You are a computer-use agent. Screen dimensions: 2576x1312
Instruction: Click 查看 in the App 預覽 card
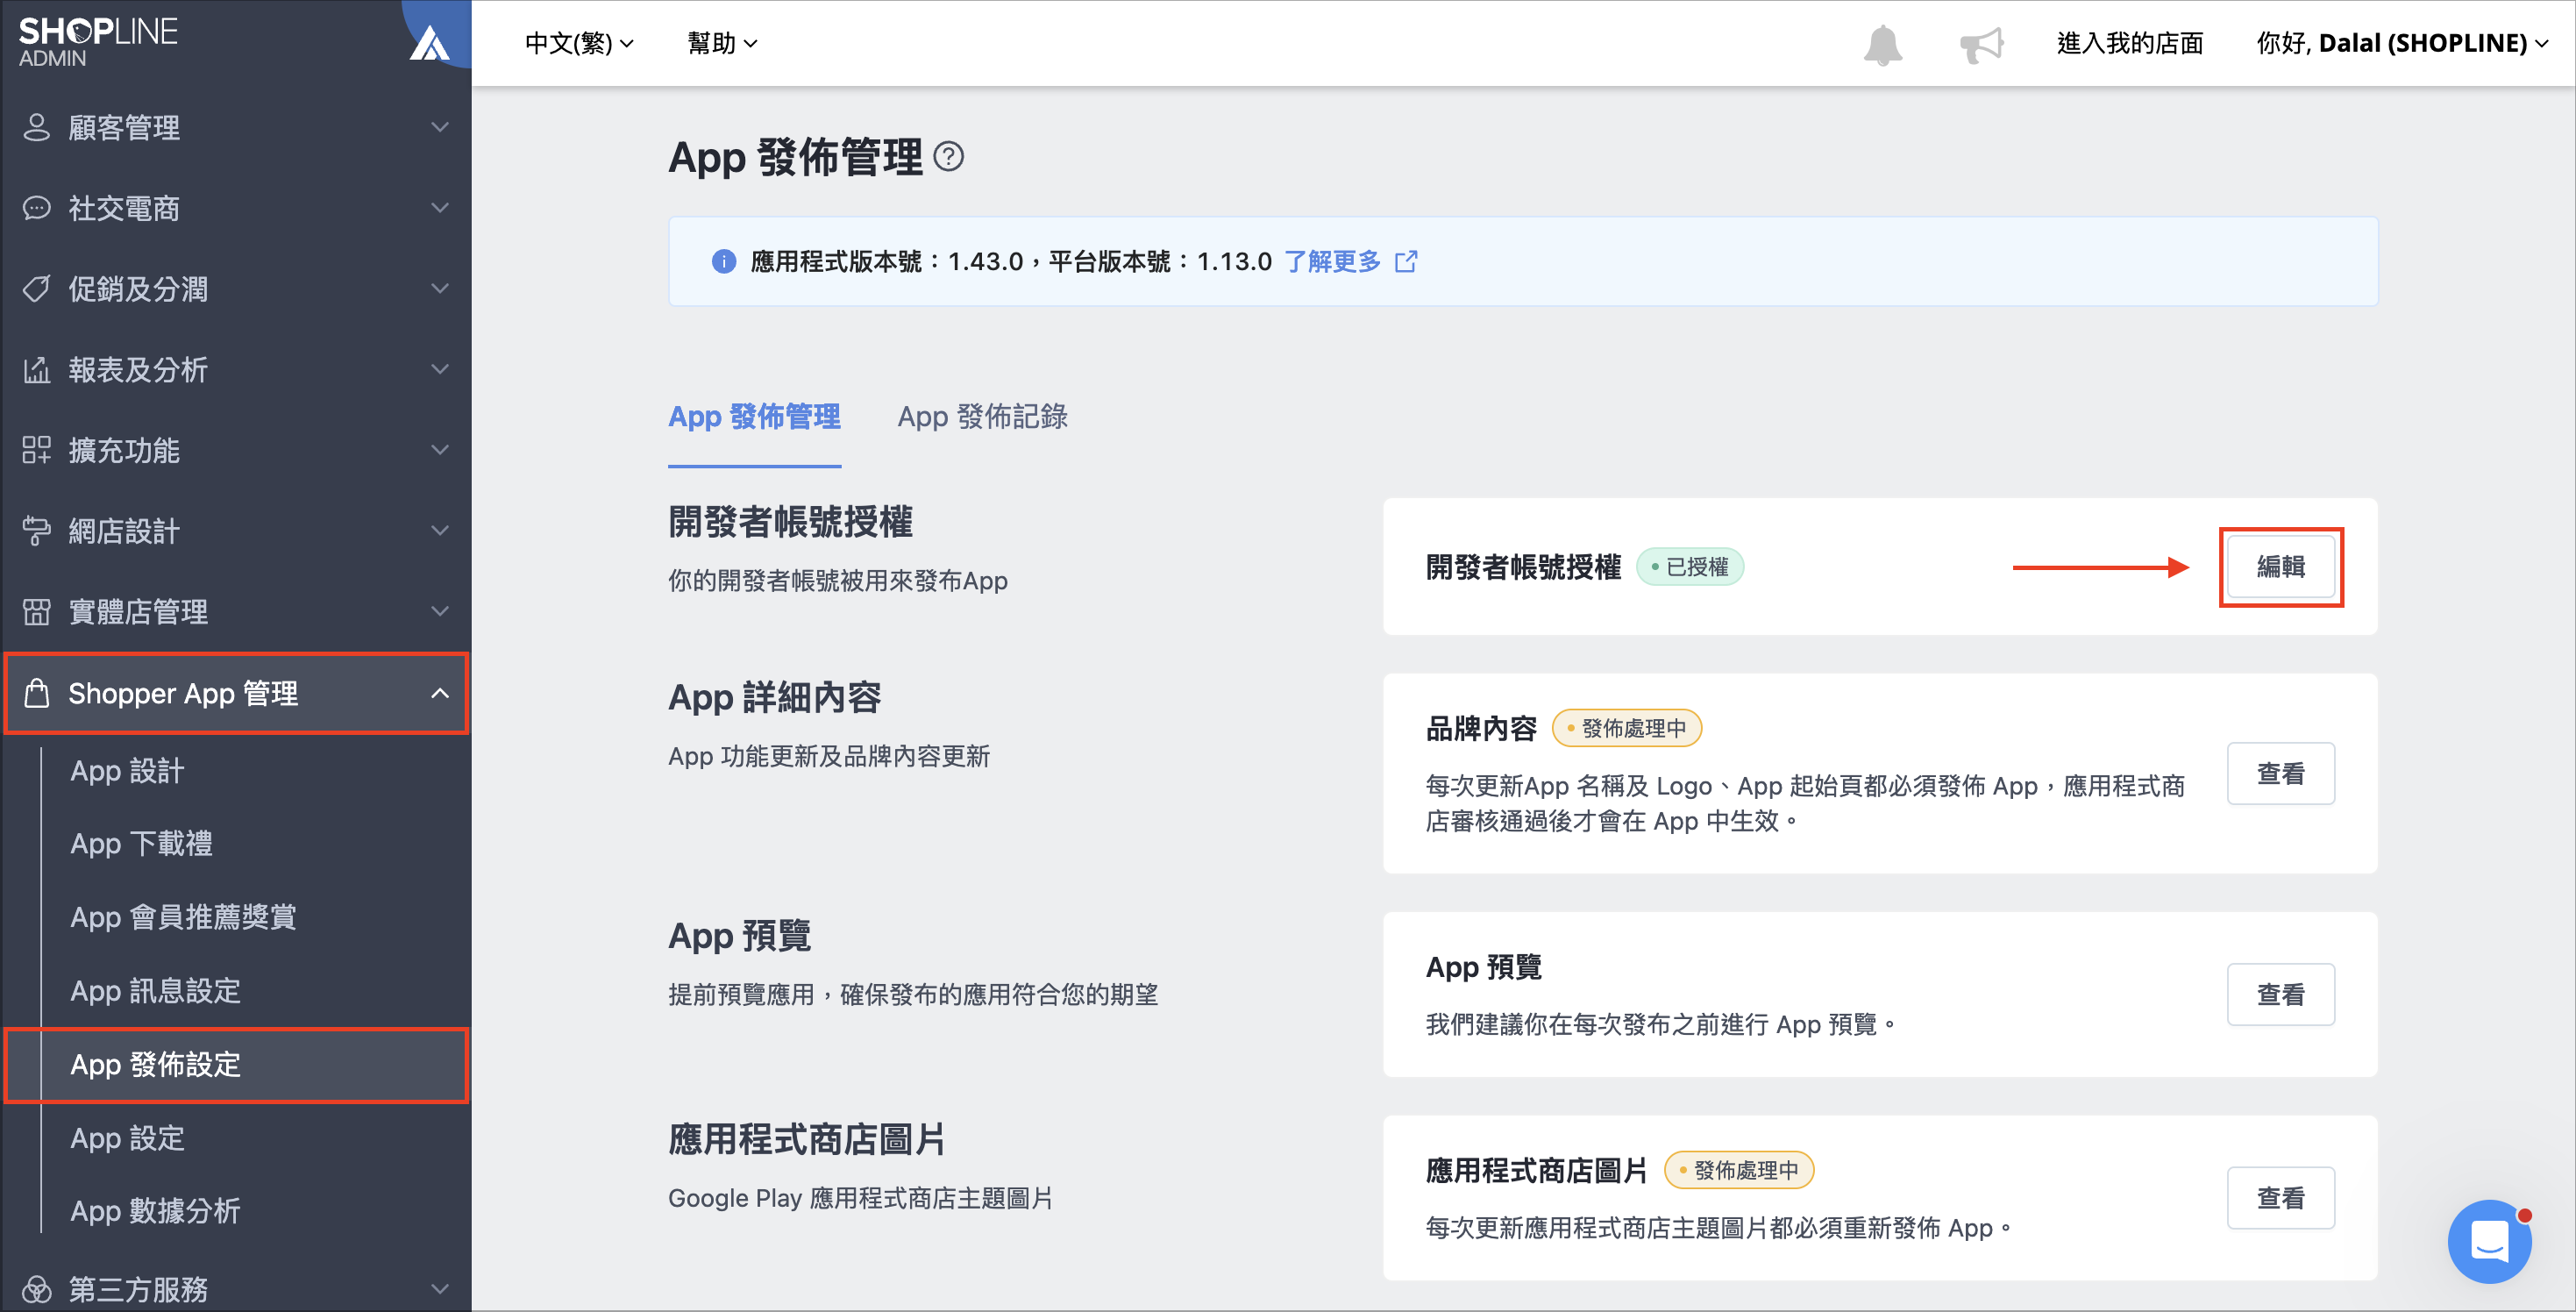tap(2281, 995)
